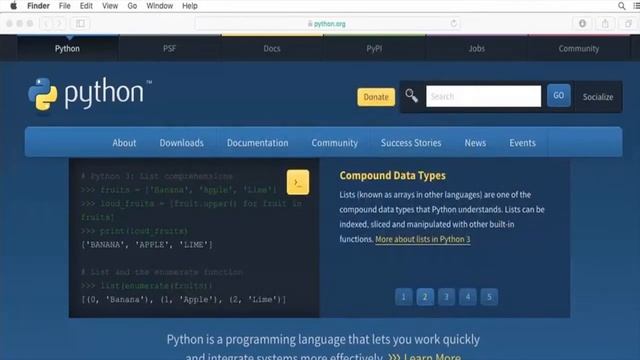The width and height of the screenshot is (640, 360).
Task: Launch interactive shell yellow icon
Action: 298,182
